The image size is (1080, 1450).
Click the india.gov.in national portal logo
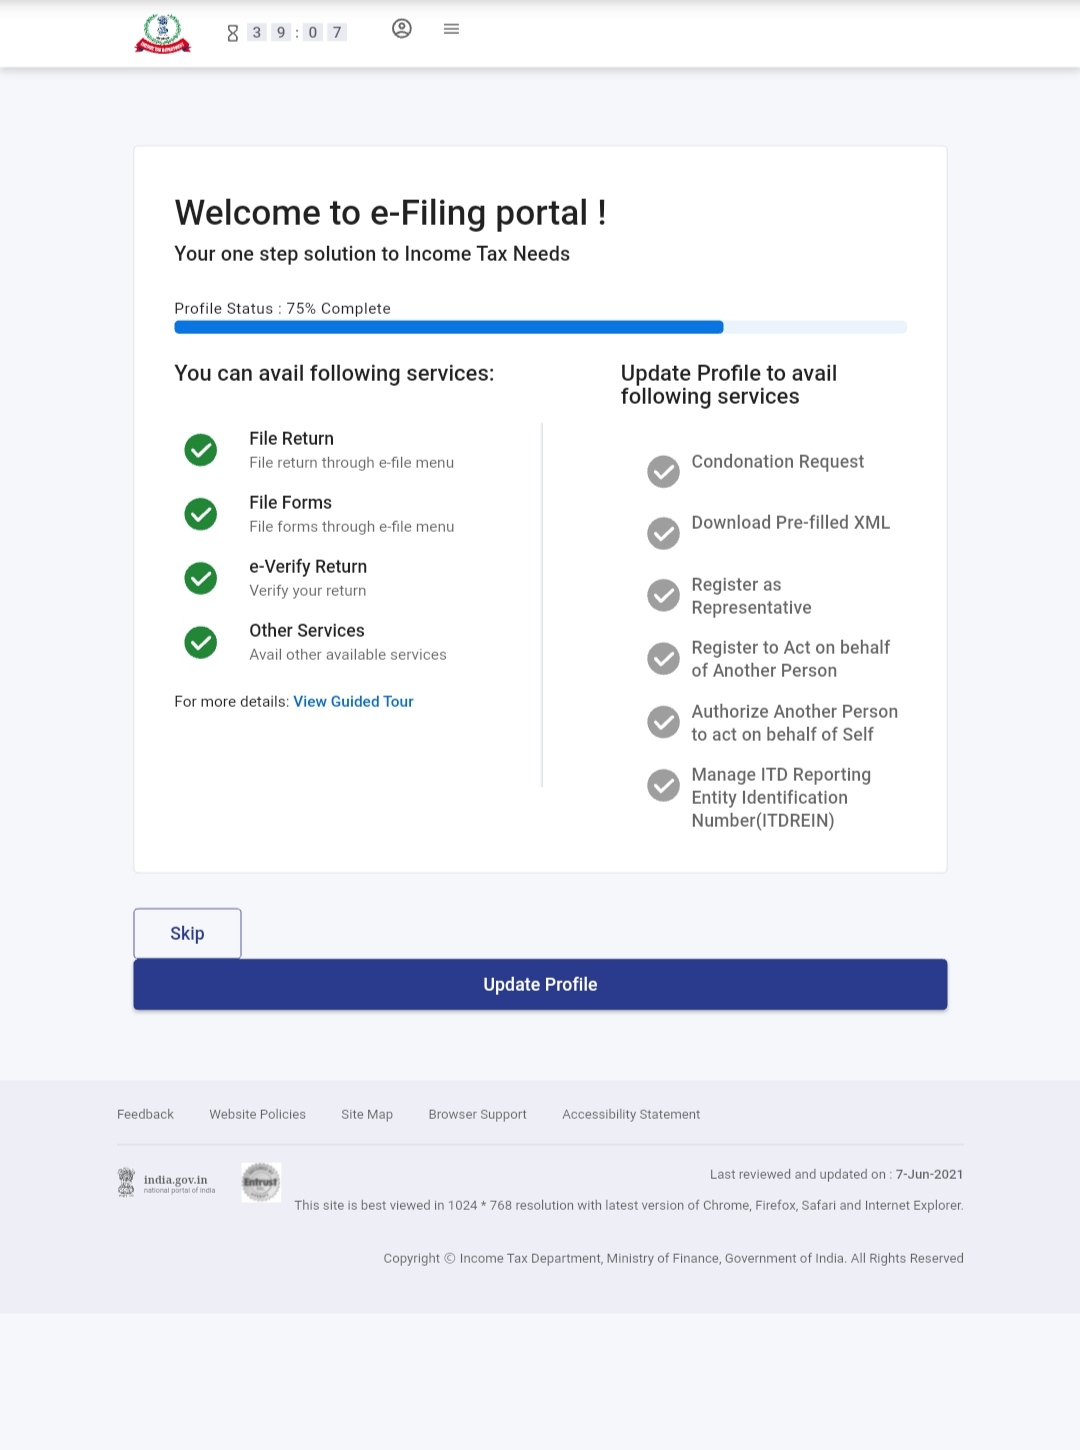tap(167, 1183)
